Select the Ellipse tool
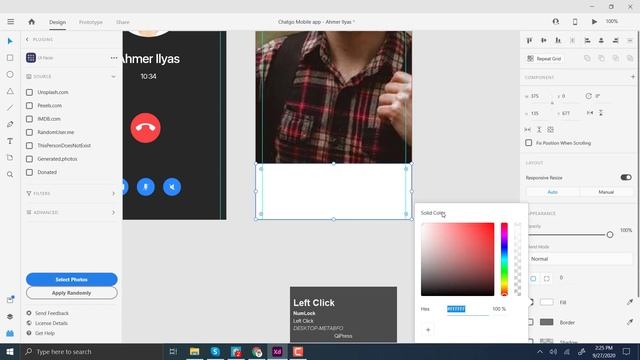 [10, 74]
